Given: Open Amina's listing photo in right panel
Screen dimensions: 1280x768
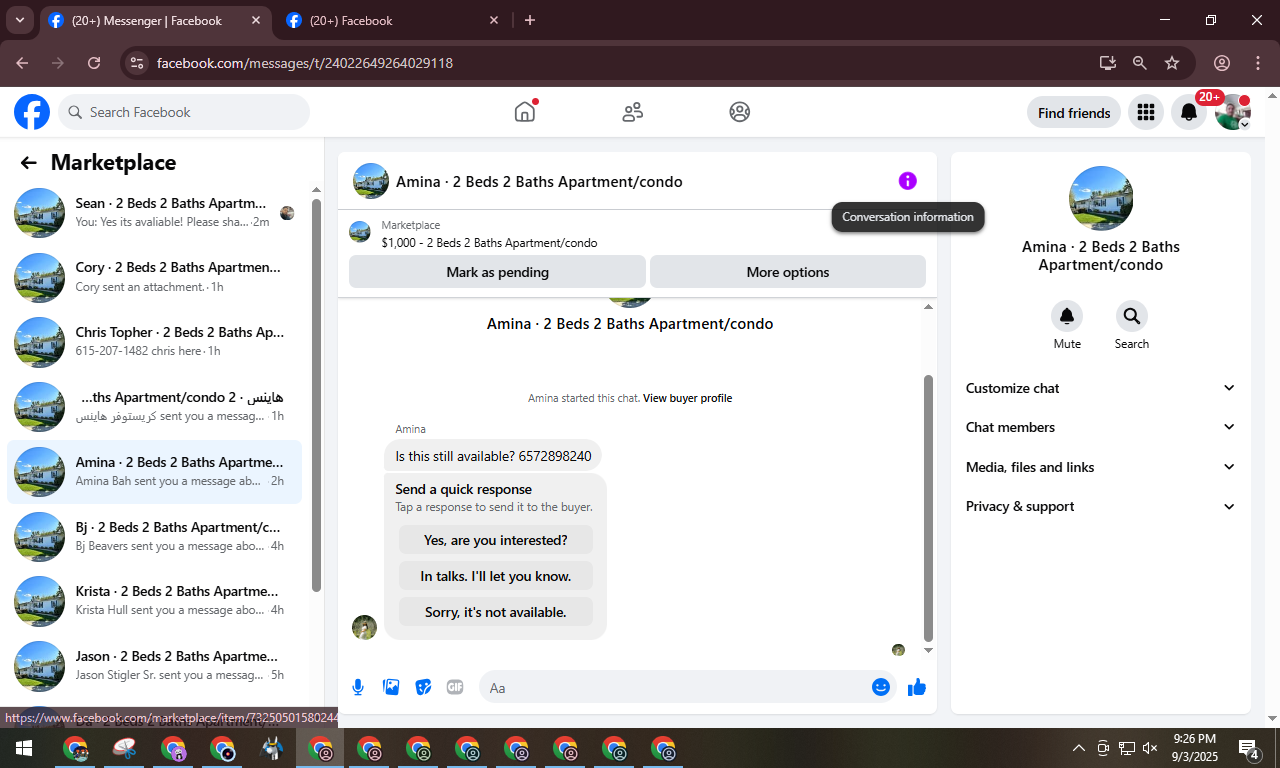Looking at the screenshot, I should (1101, 198).
